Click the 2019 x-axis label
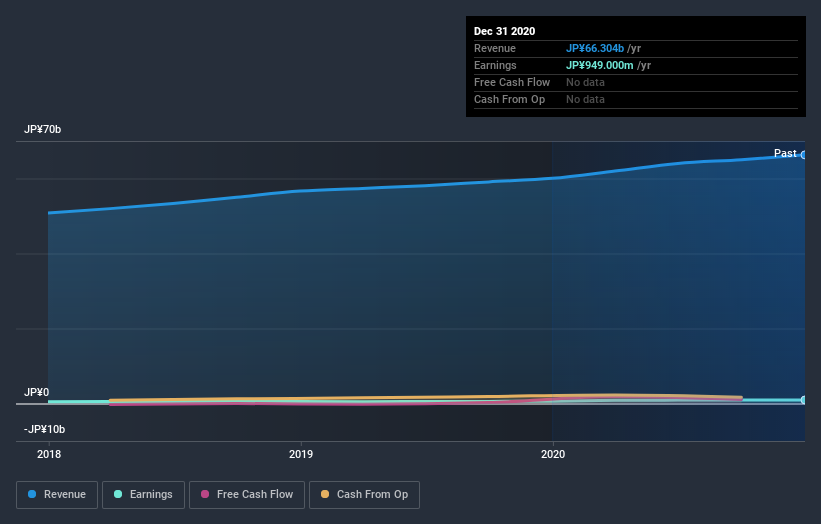Viewport: 821px width, 524px height. click(x=301, y=454)
